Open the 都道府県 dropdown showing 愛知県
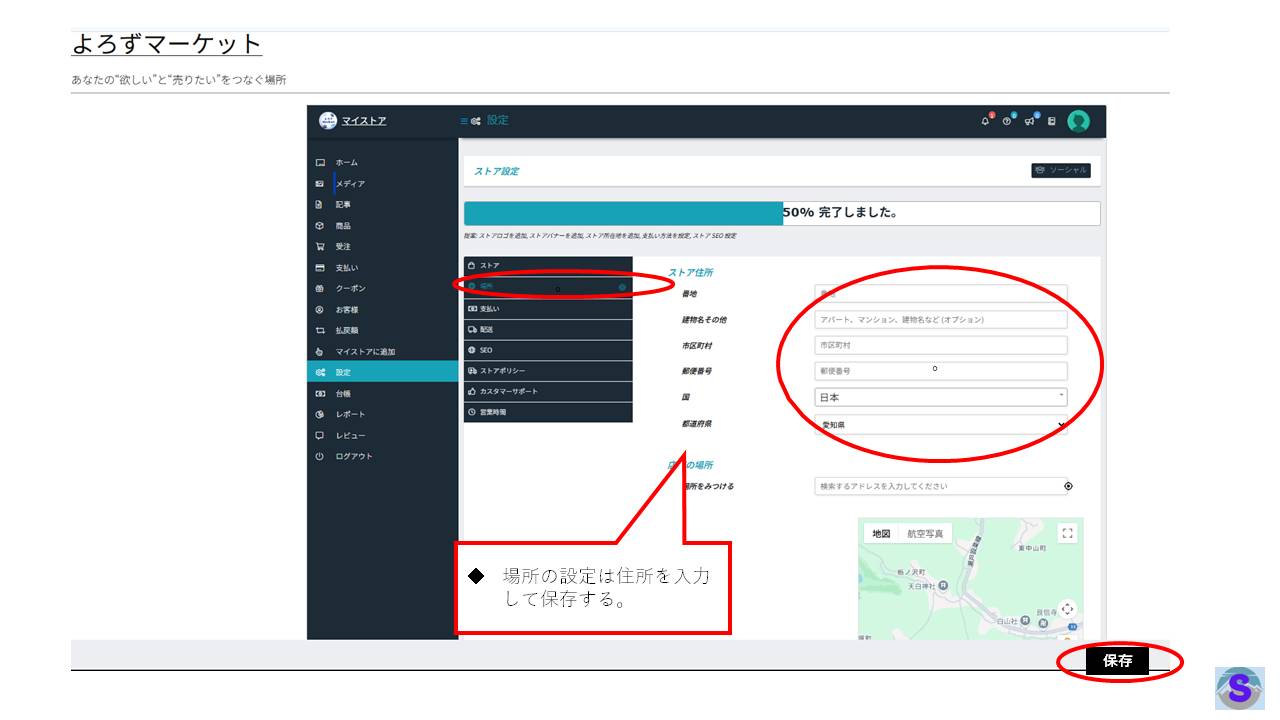The height and width of the screenshot is (720, 1280). click(941, 425)
